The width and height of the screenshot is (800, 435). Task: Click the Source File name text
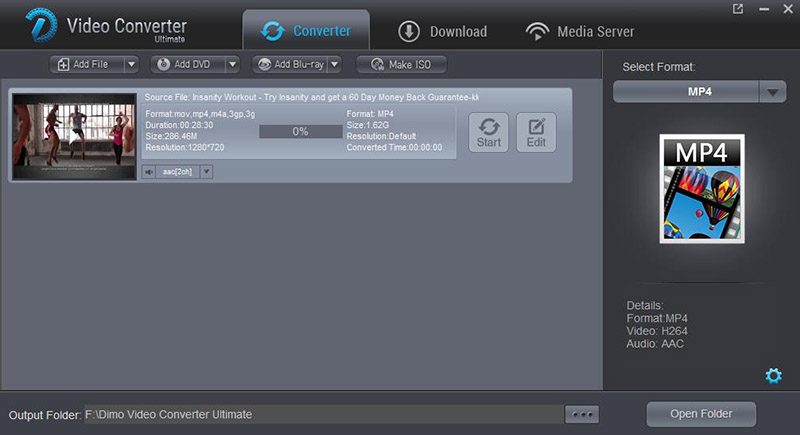pyautogui.click(x=311, y=97)
